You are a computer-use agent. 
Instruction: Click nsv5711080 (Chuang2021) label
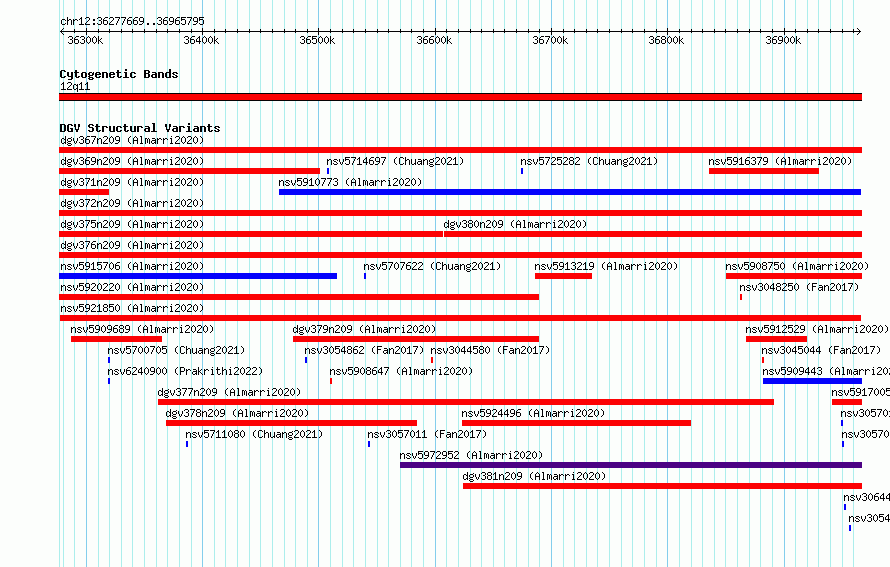254,434
